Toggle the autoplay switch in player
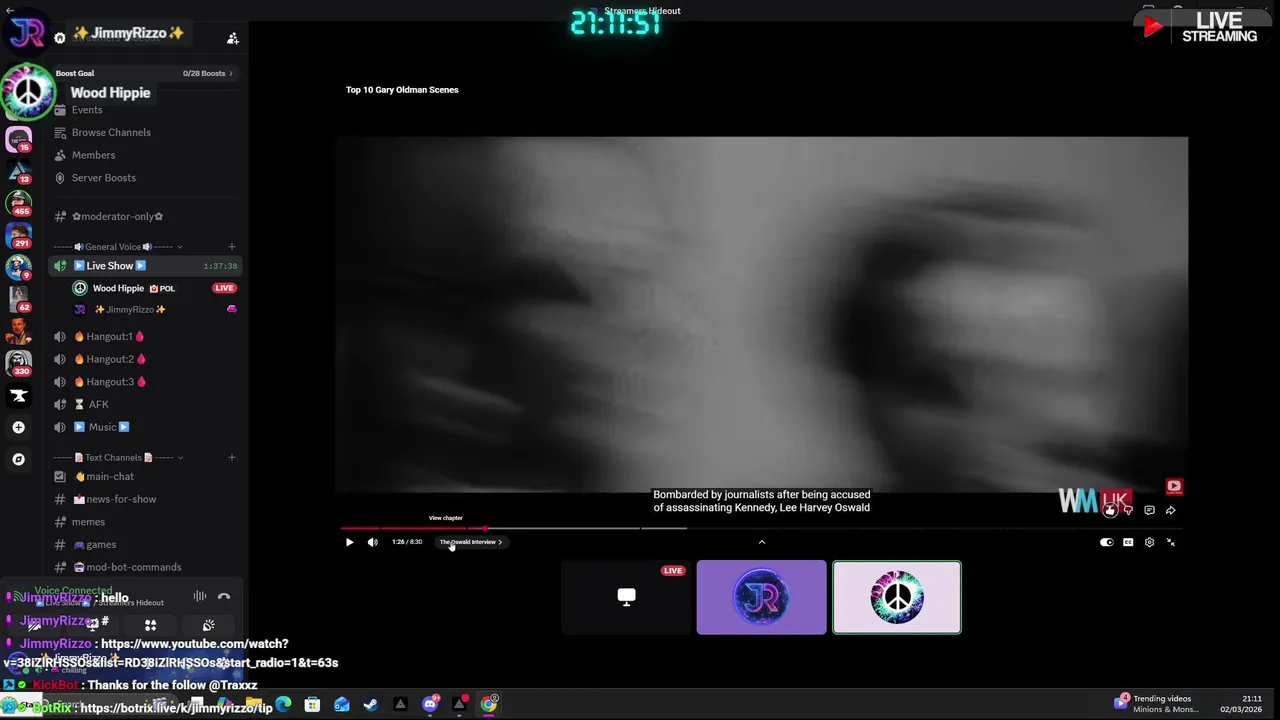The width and height of the screenshot is (1280, 720). tap(1106, 542)
